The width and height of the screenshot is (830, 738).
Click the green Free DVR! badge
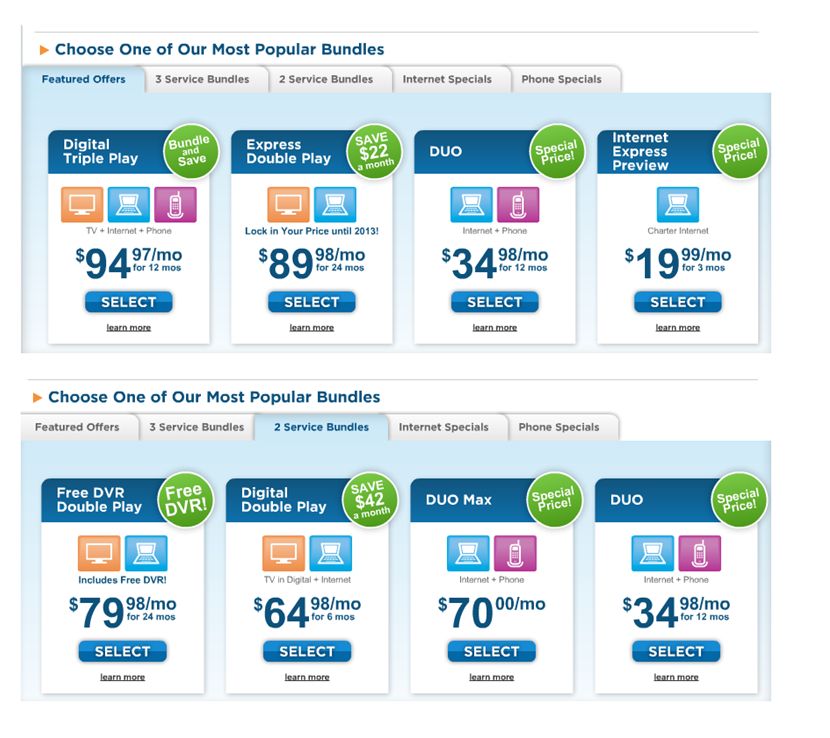coord(184,499)
